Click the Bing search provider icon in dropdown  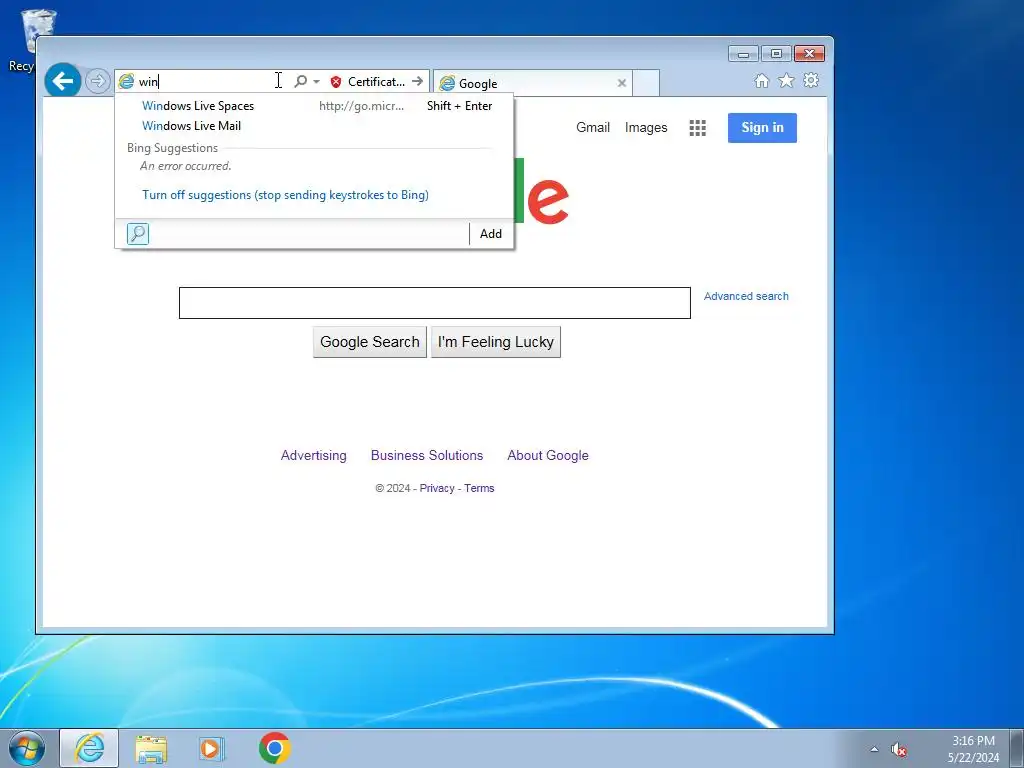(138, 233)
